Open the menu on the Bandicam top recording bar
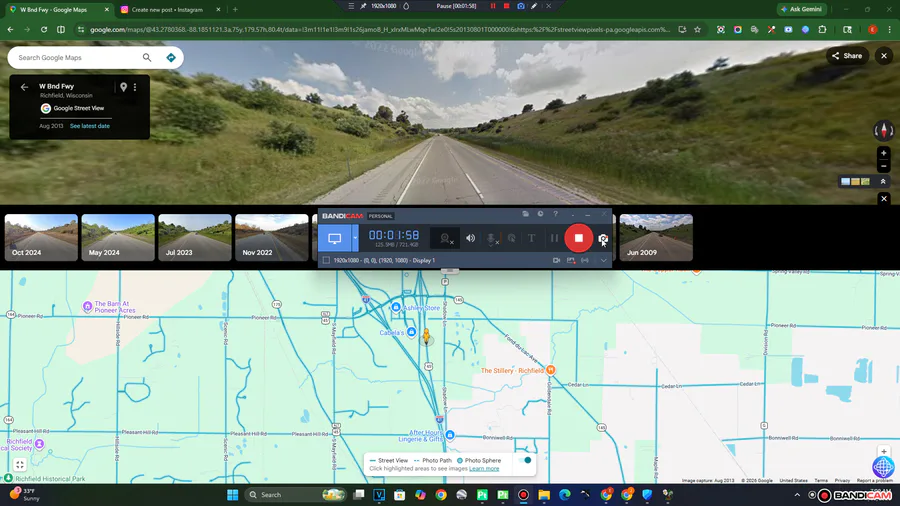This screenshot has width=900, height=506. [x=351, y=6]
